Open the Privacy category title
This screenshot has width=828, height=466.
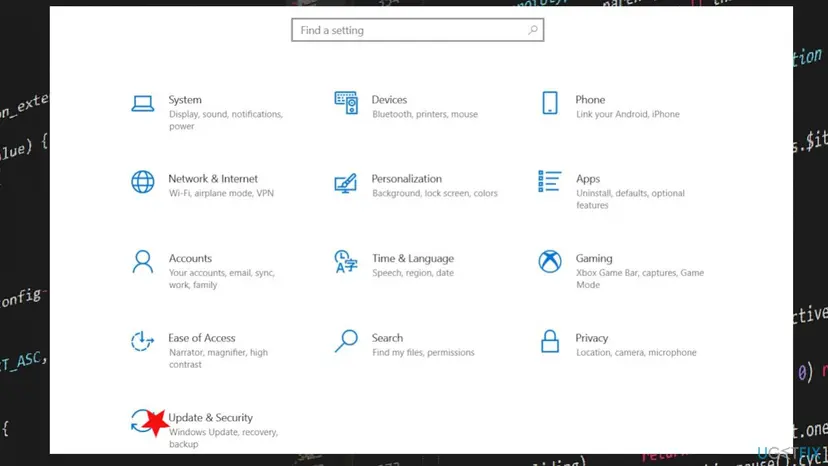point(591,338)
